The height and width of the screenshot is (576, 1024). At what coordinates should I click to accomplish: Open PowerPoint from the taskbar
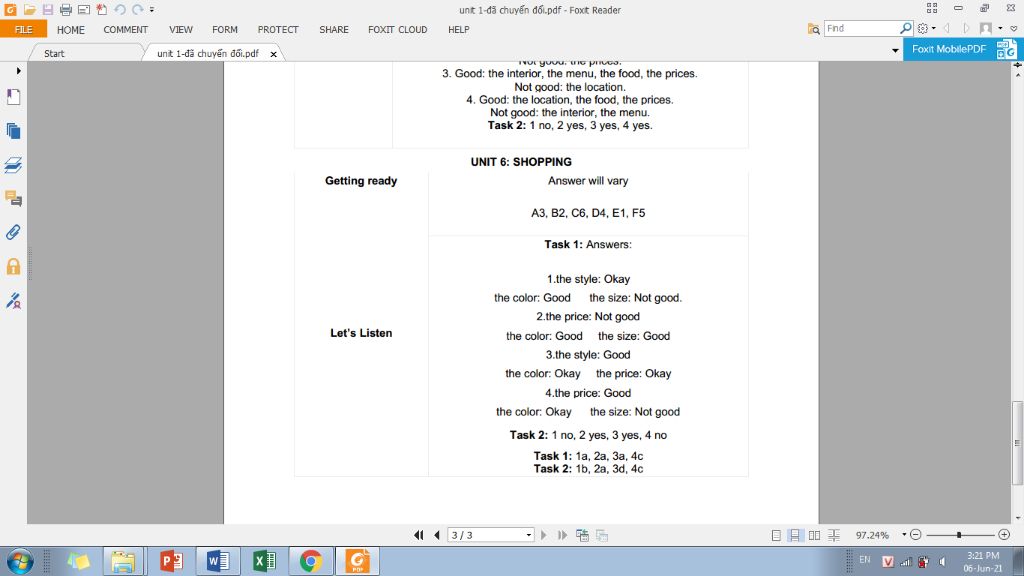171,561
